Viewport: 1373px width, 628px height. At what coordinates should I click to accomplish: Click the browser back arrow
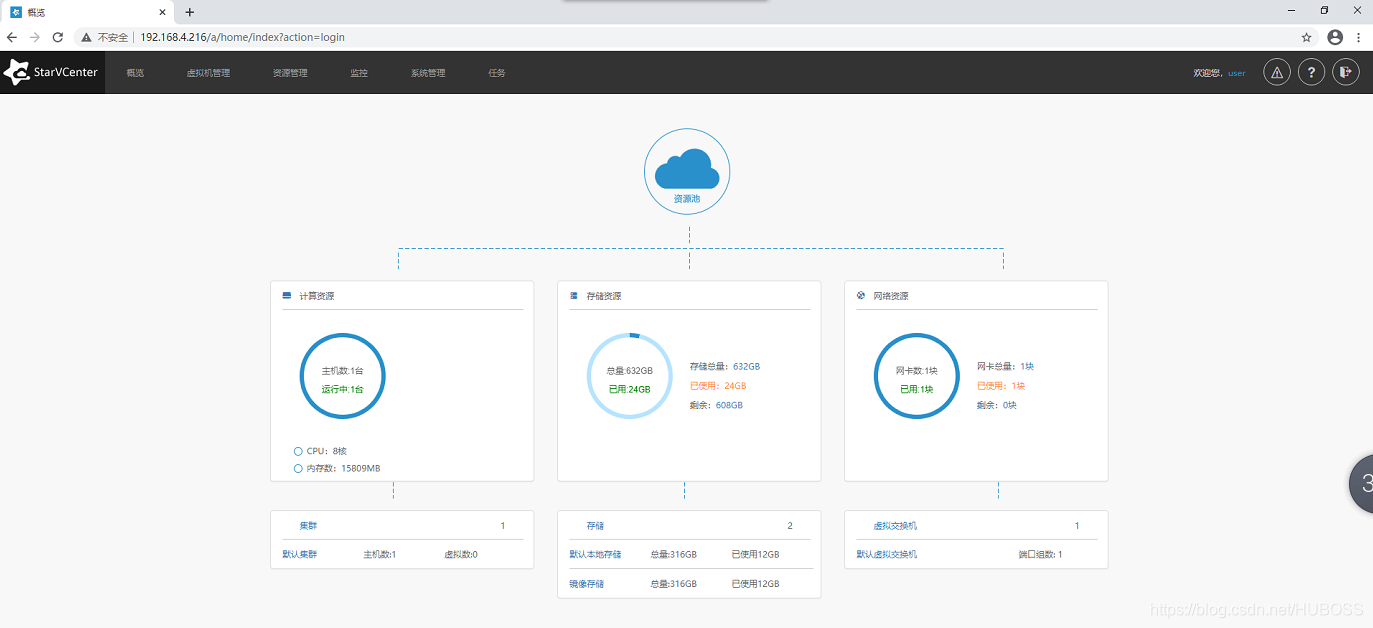[x=12, y=37]
